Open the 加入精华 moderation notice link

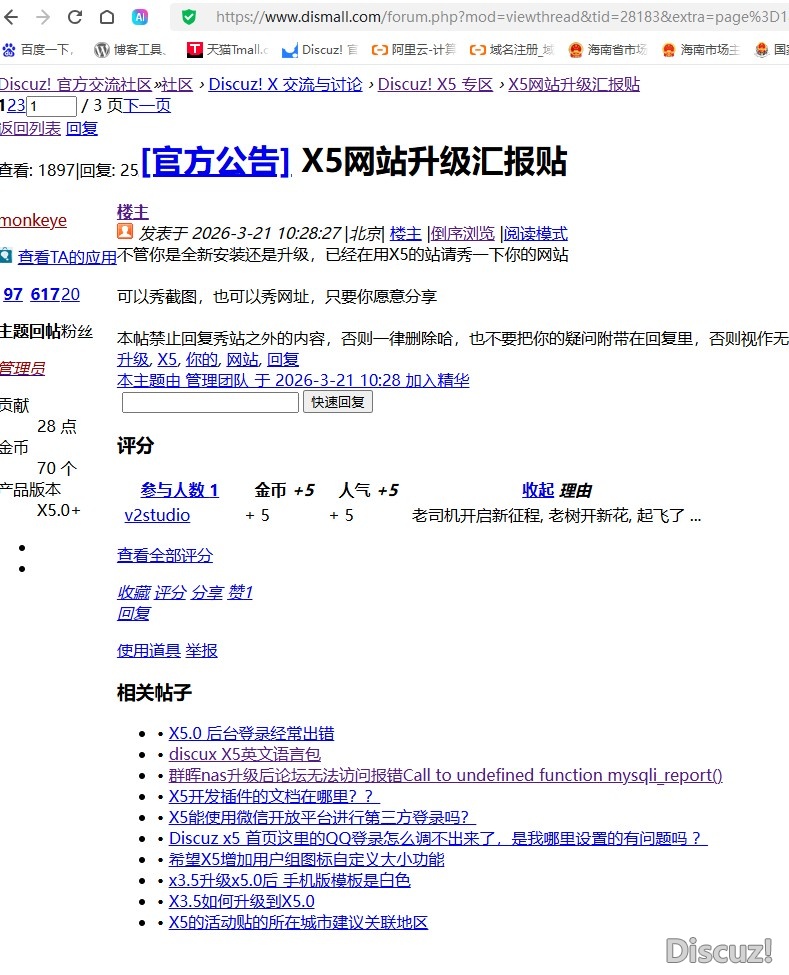pyautogui.click(x=293, y=381)
